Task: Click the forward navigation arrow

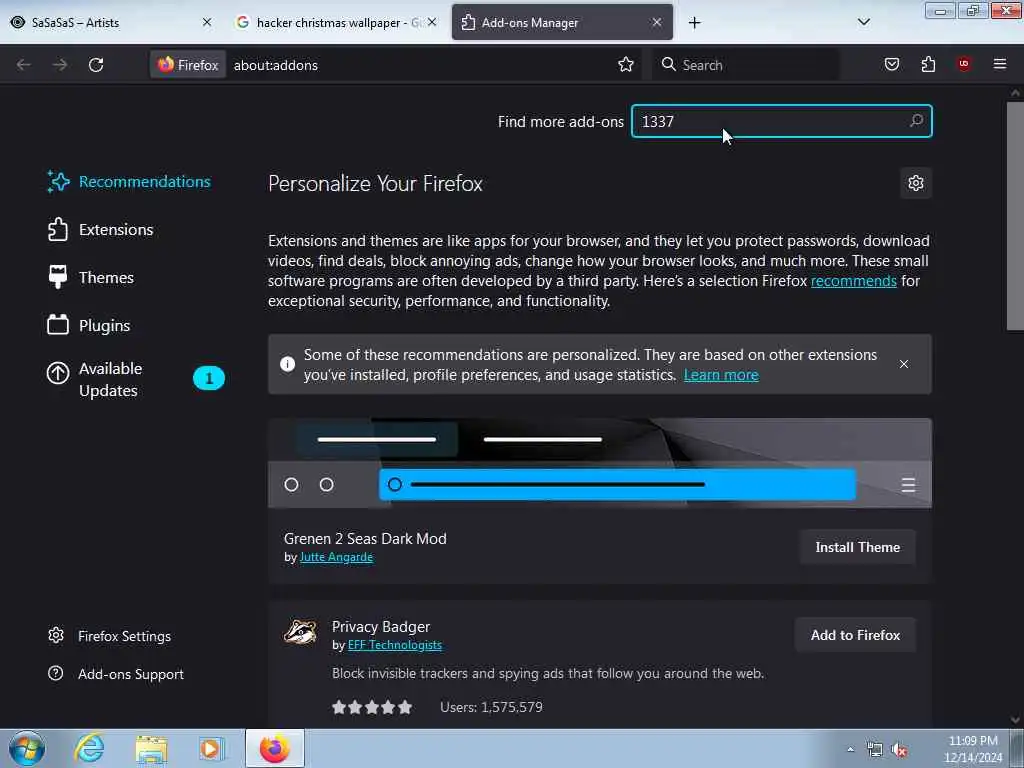Action: pos(59,65)
